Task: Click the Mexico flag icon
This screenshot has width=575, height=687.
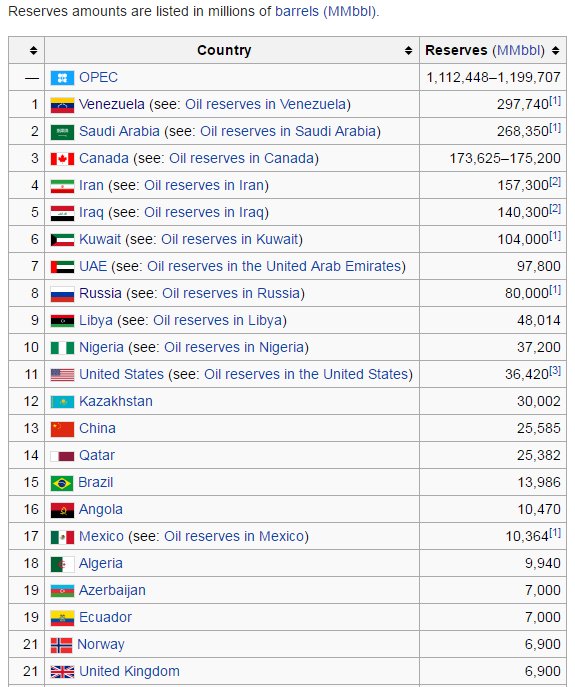Action: pos(62,537)
